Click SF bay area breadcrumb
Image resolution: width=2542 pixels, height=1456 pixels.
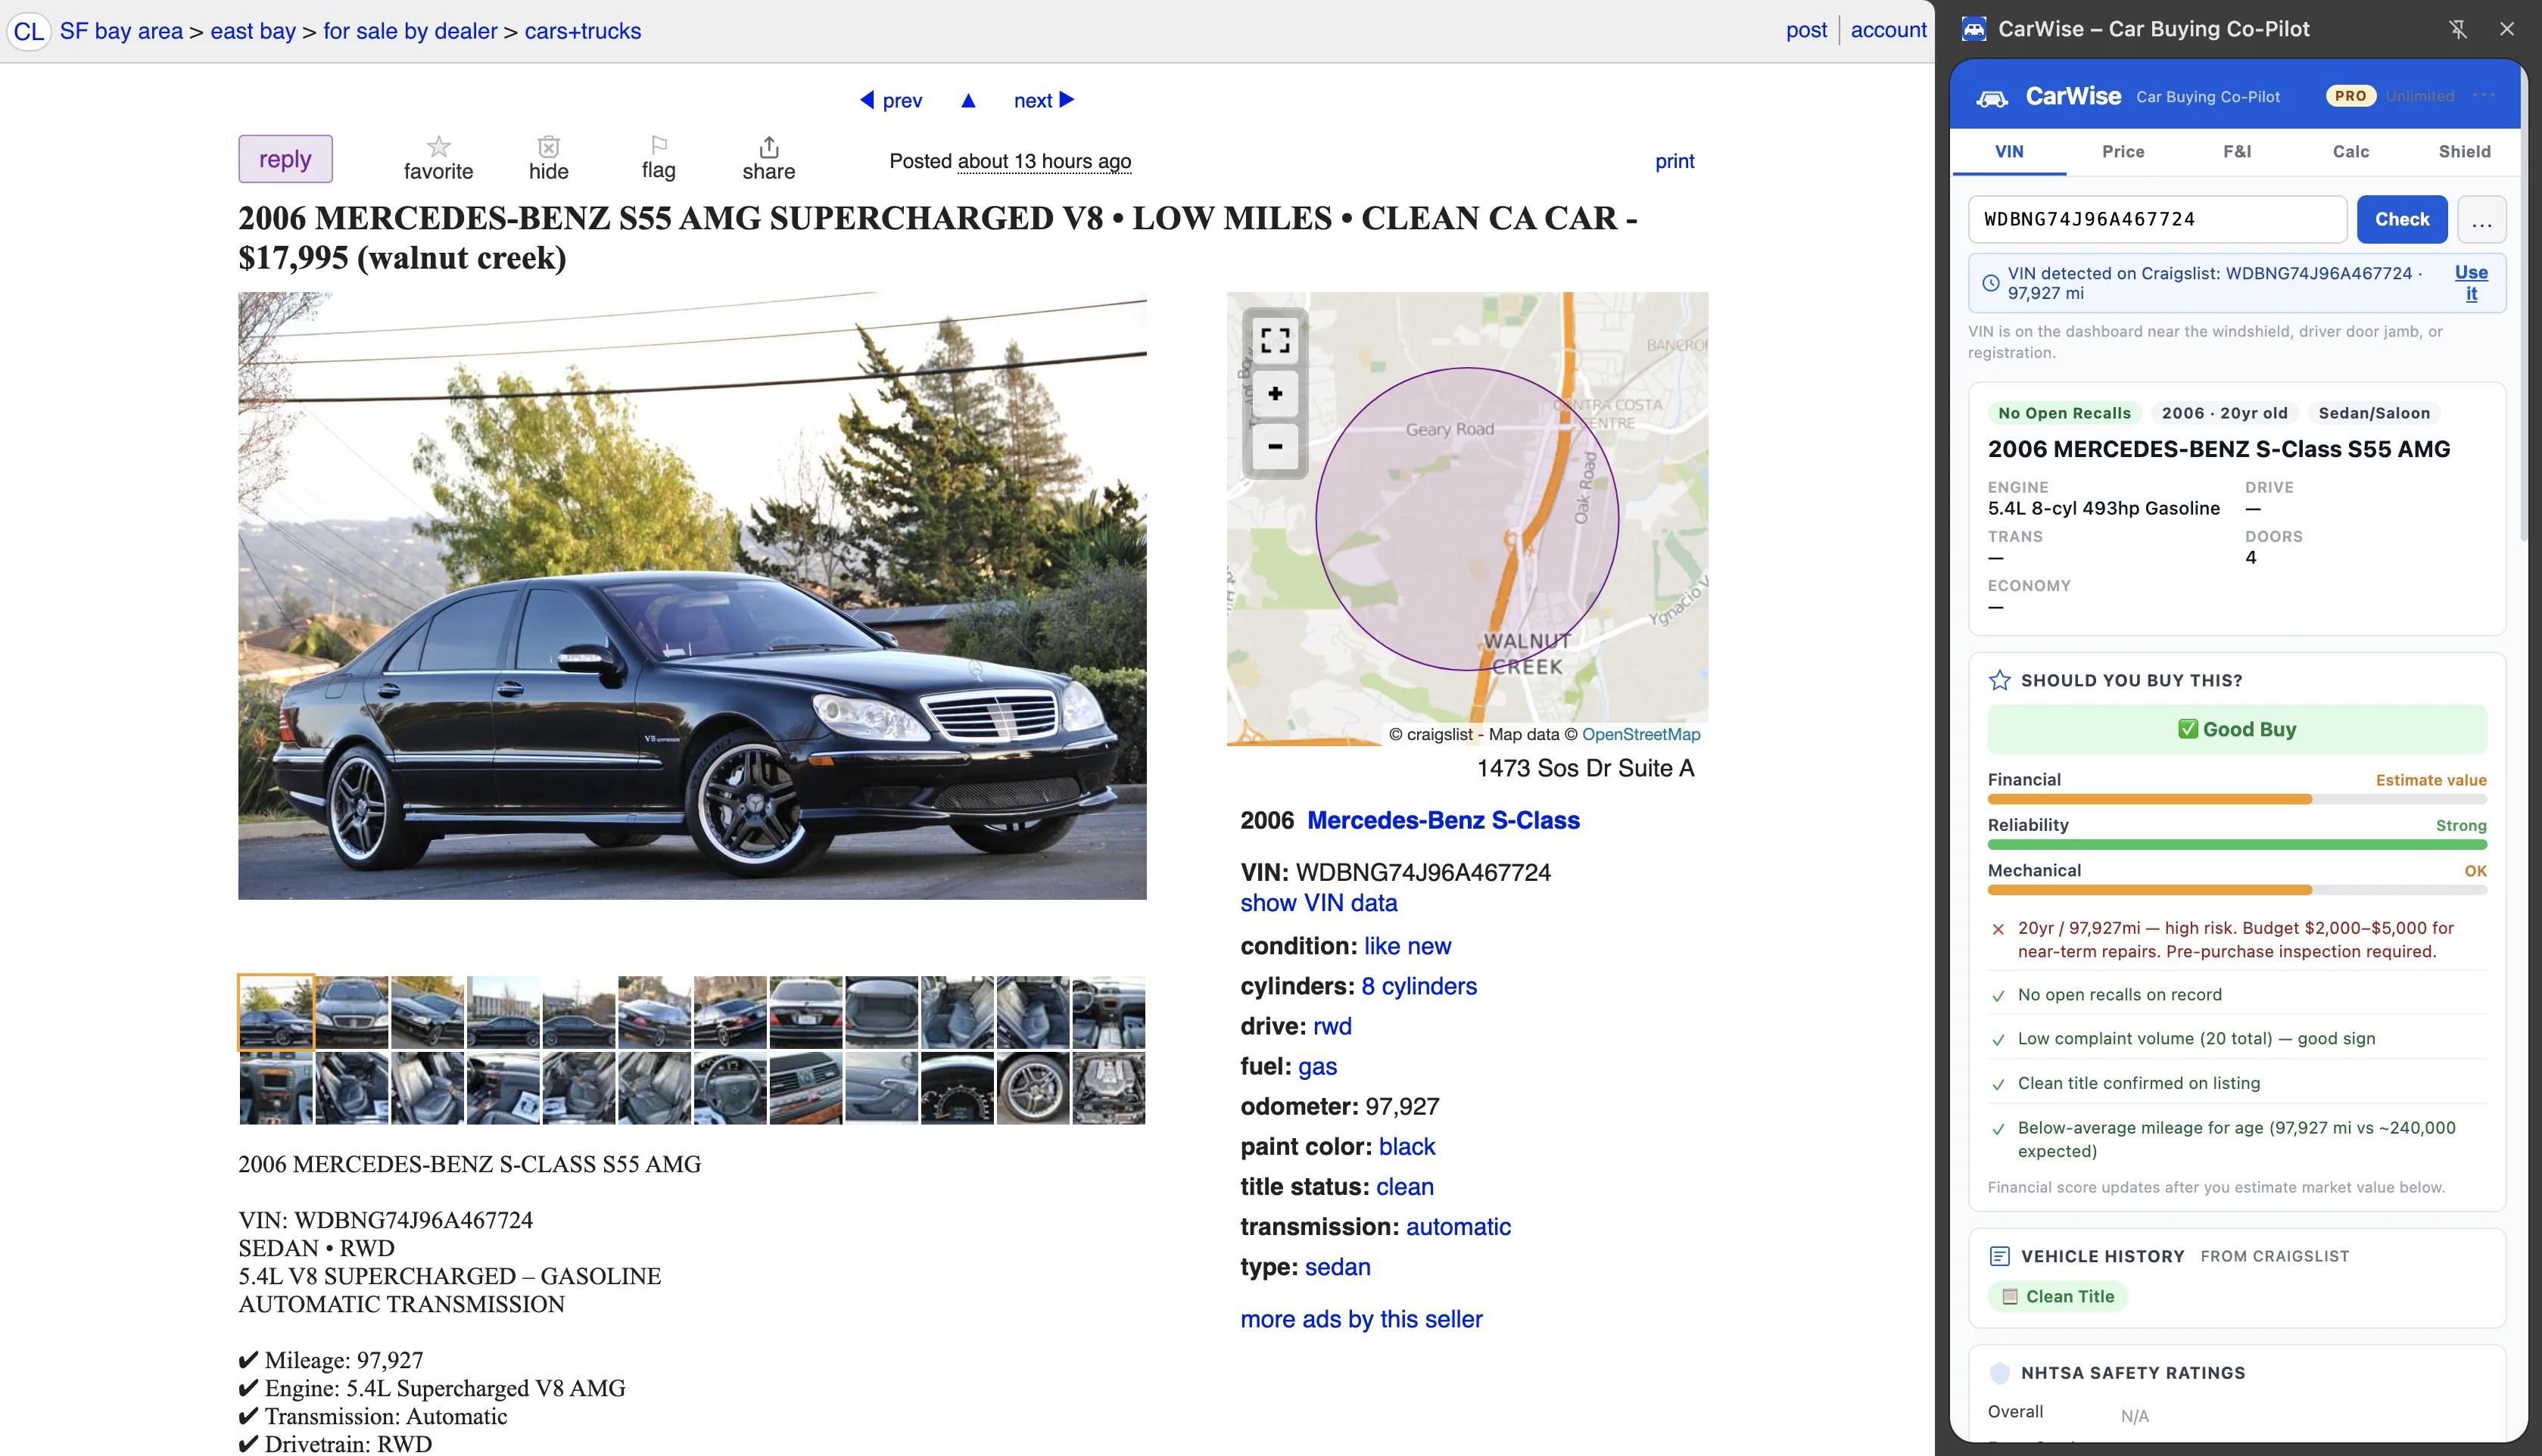pos(121,31)
